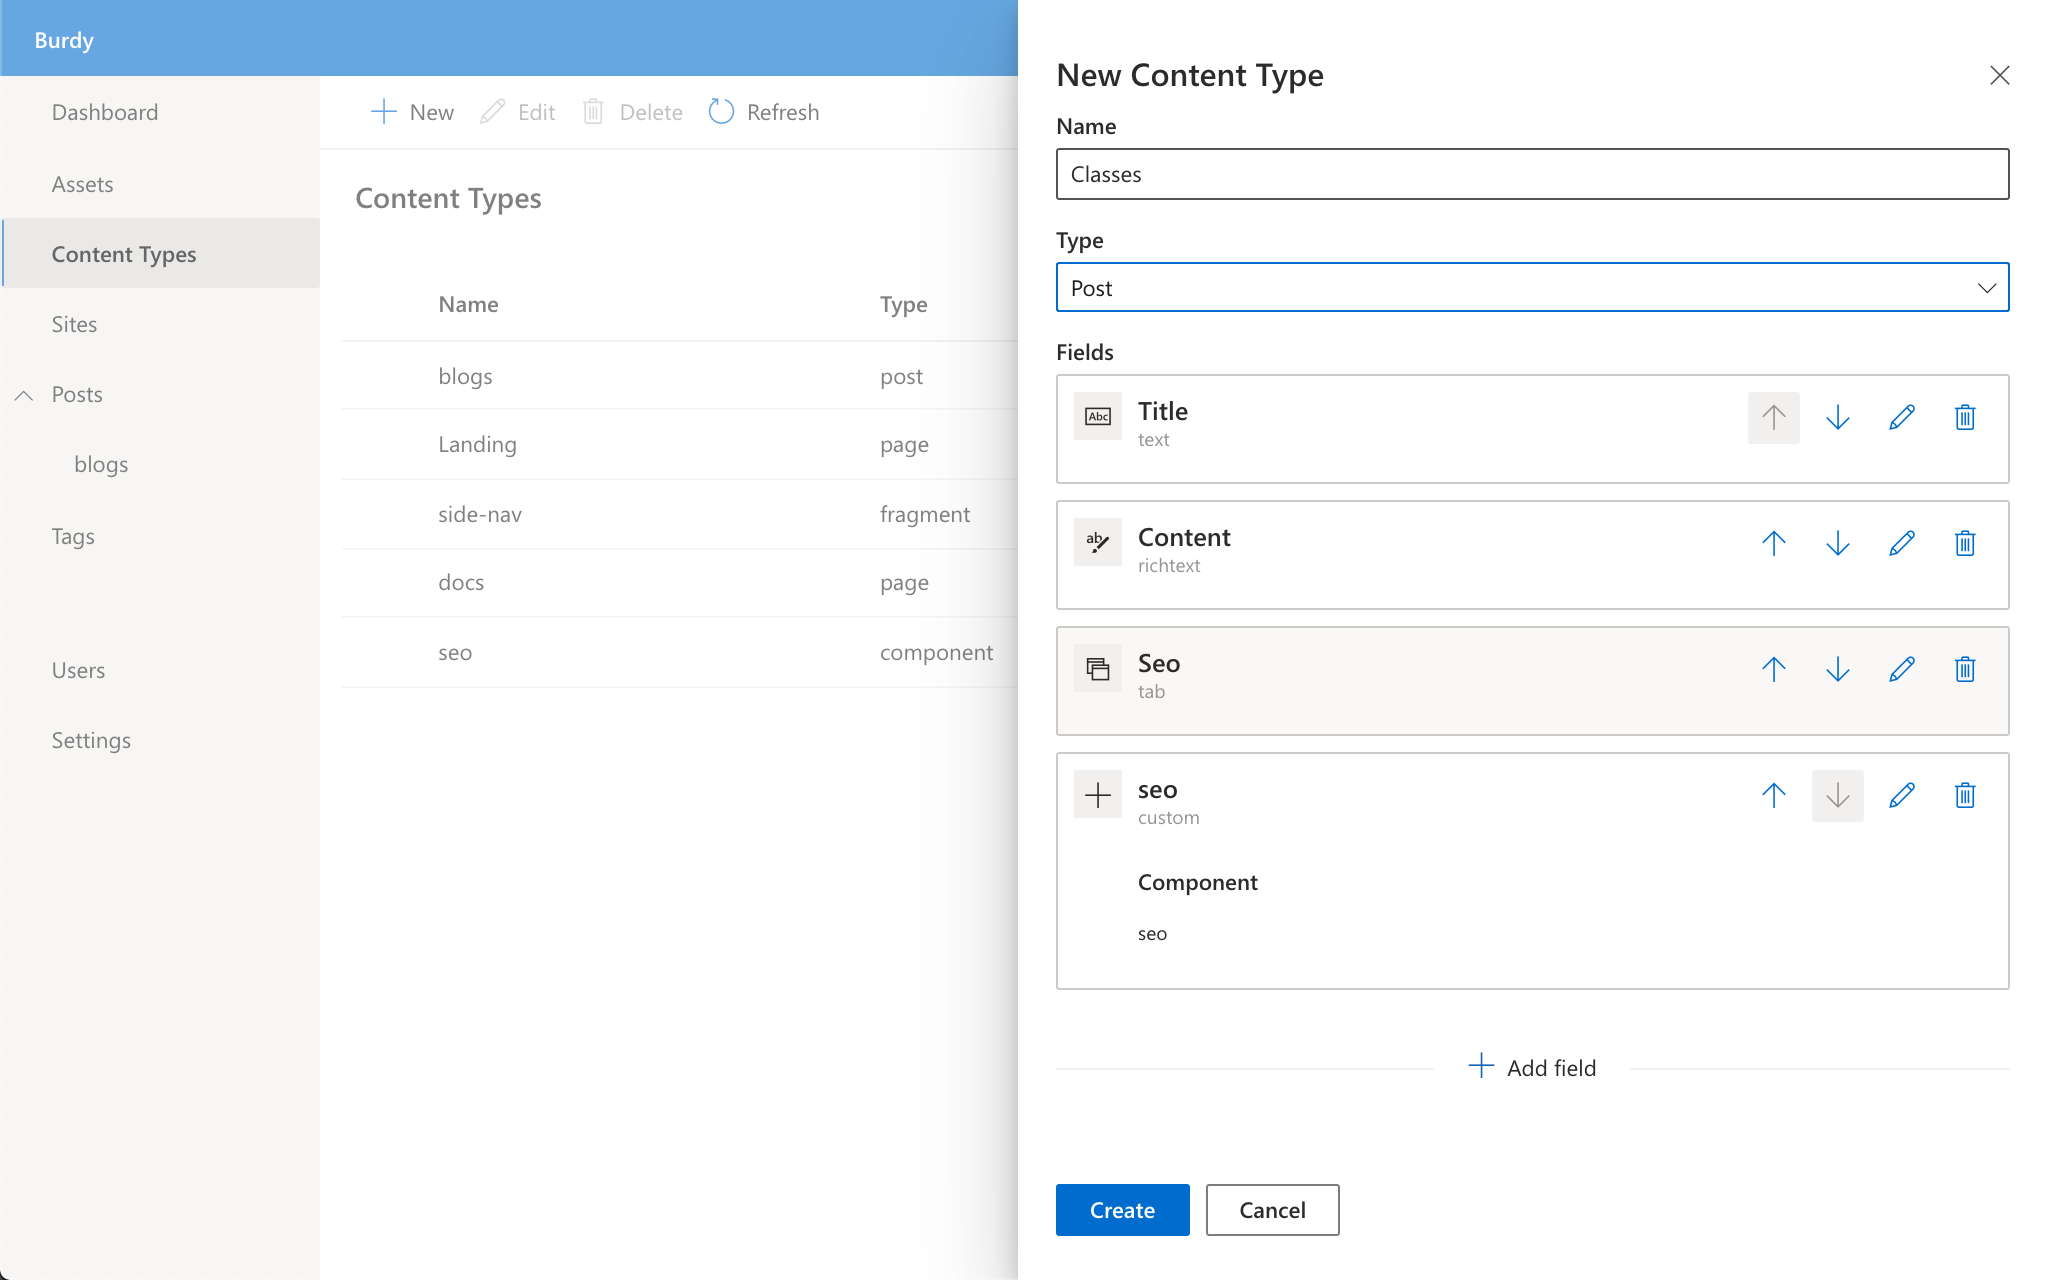Delete the Title field using trash icon
Screen dimensions: 2048x1280
(x=1964, y=418)
